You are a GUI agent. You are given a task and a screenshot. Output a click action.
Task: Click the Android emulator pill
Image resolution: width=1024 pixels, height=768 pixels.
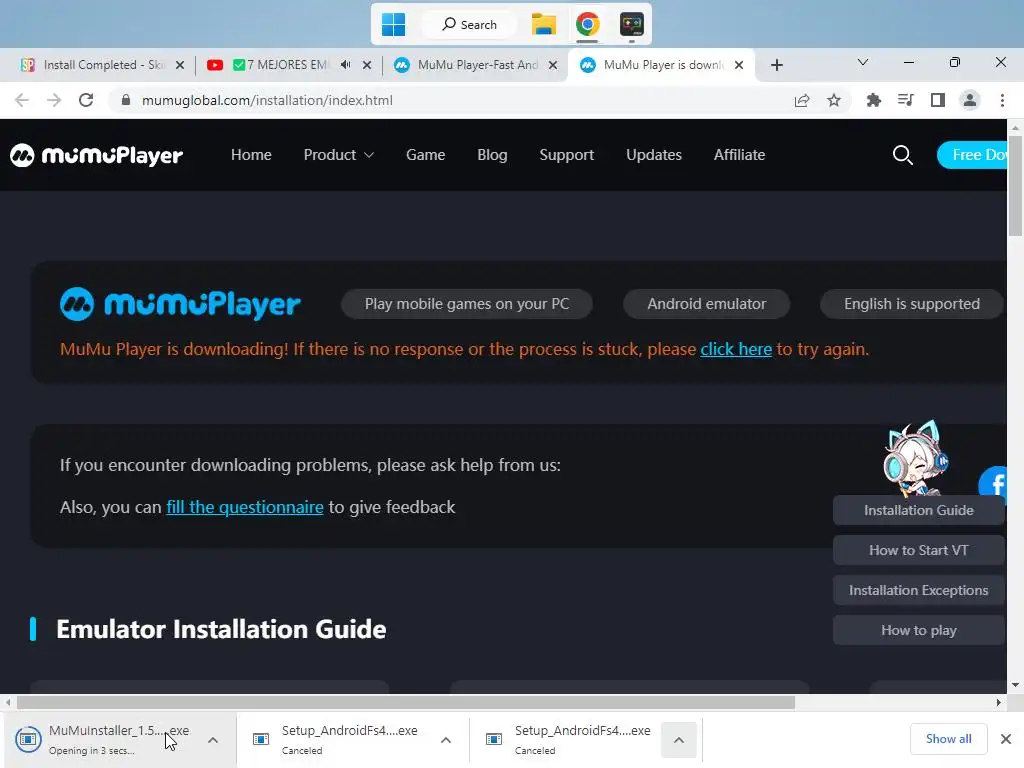point(707,304)
